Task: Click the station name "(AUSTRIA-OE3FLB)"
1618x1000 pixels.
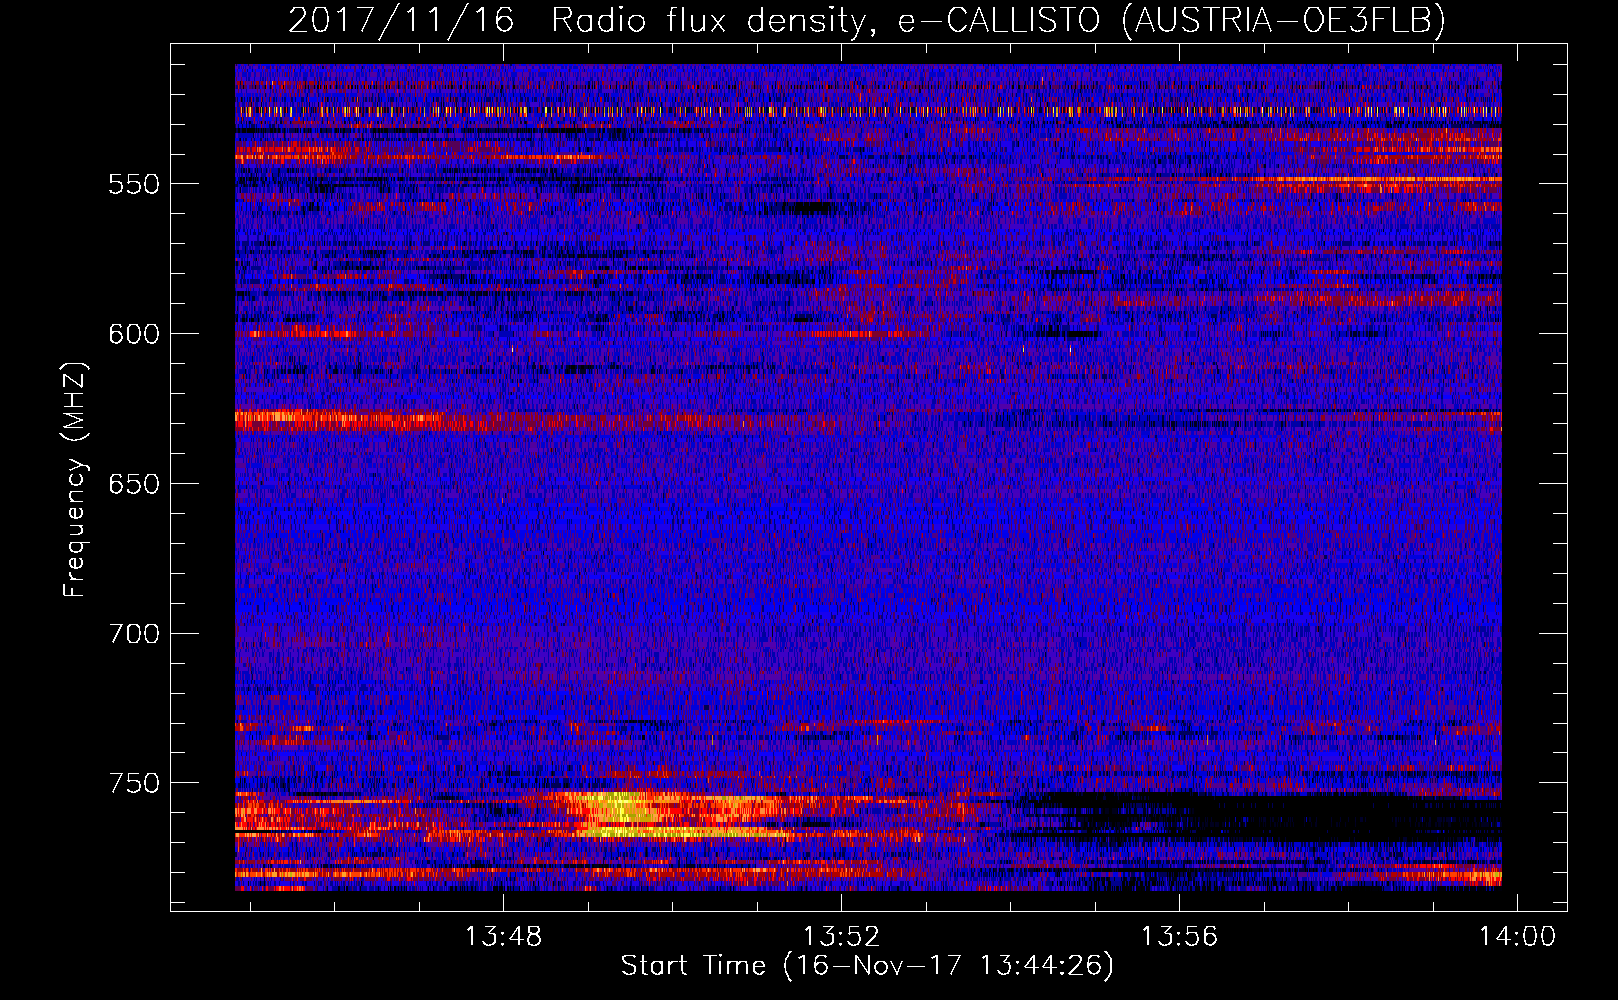Action: (x=1284, y=20)
